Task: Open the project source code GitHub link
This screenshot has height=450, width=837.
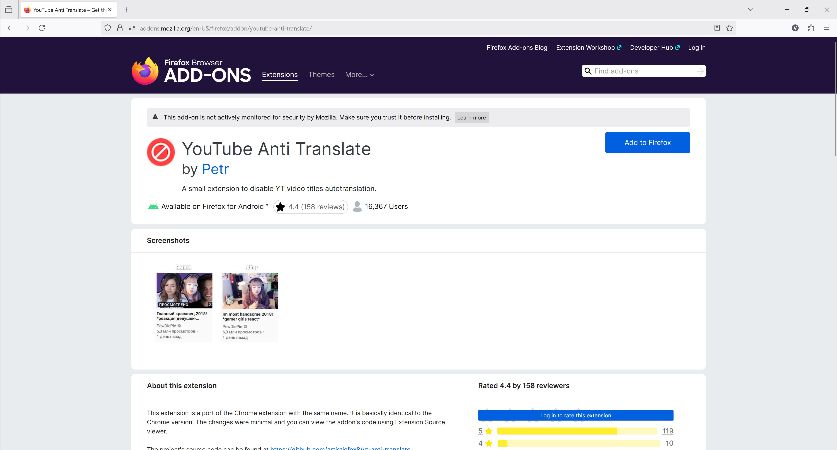Action: click(341, 448)
